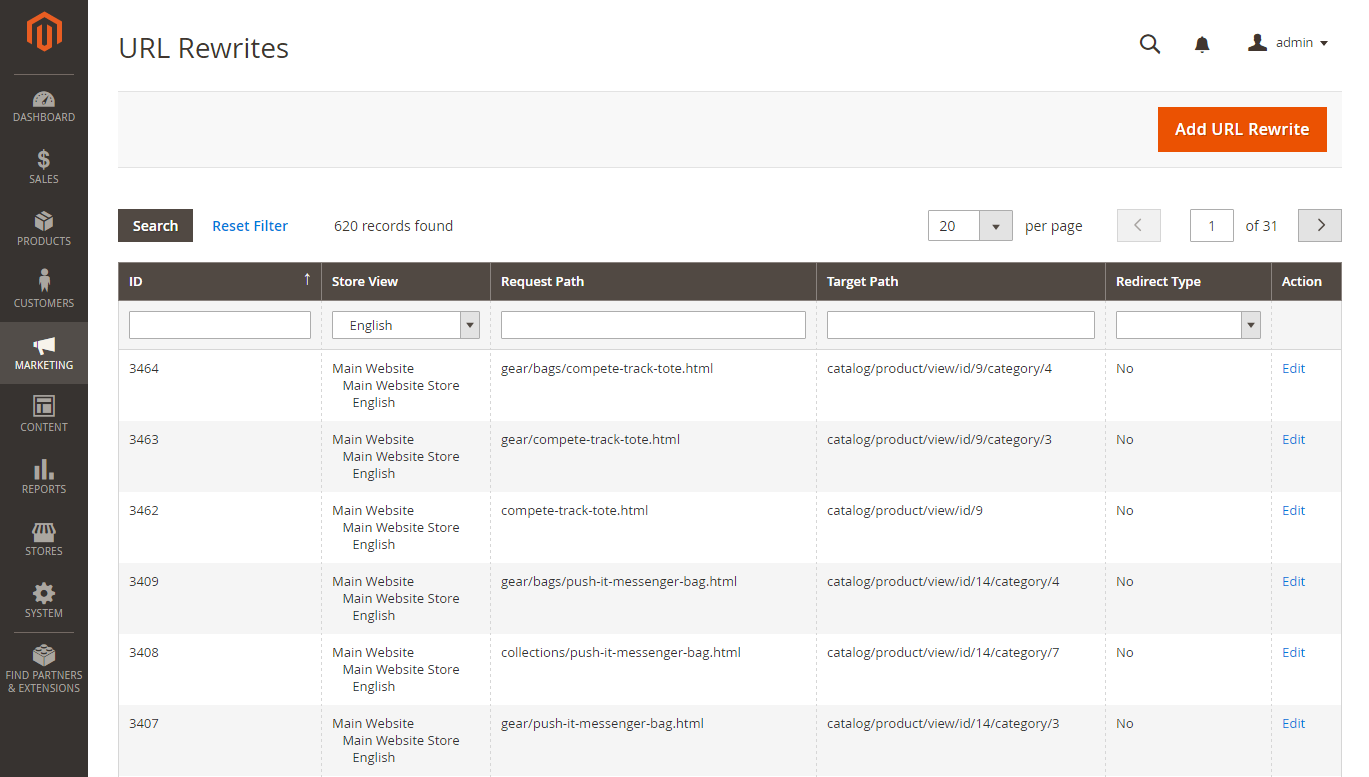Focus the Request Path filter input
Image resolution: width=1369 pixels, height=777 pixels.
click(653, 325)
